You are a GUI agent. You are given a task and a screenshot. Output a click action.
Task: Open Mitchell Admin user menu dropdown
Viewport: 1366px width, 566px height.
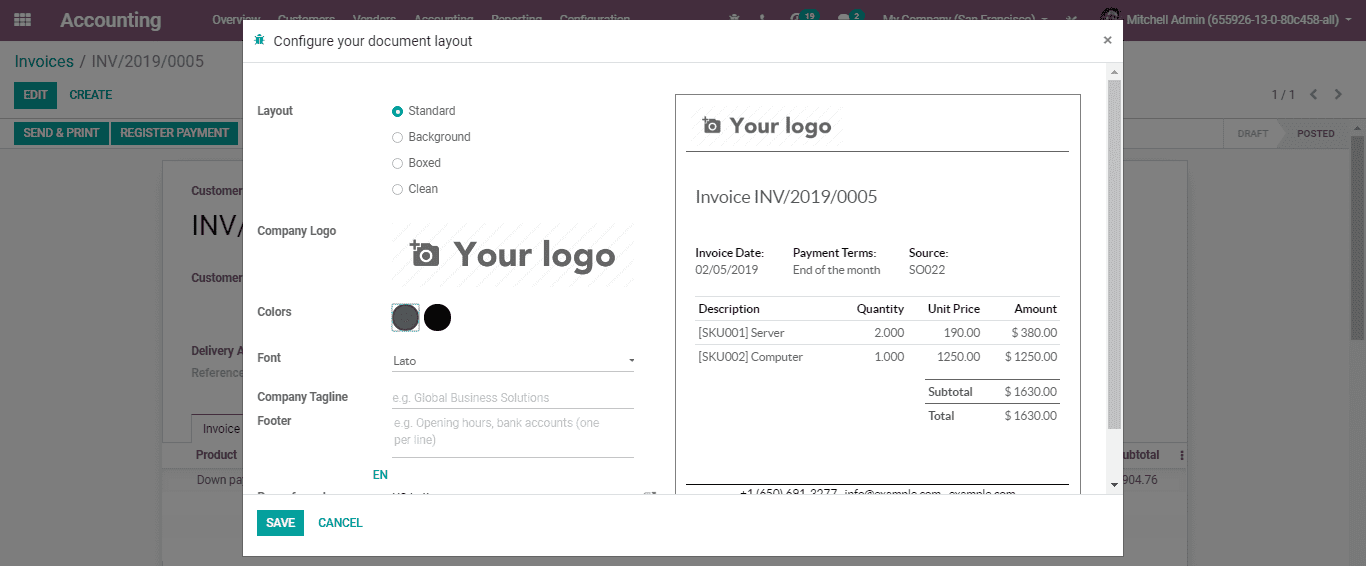pos(1231,20)
